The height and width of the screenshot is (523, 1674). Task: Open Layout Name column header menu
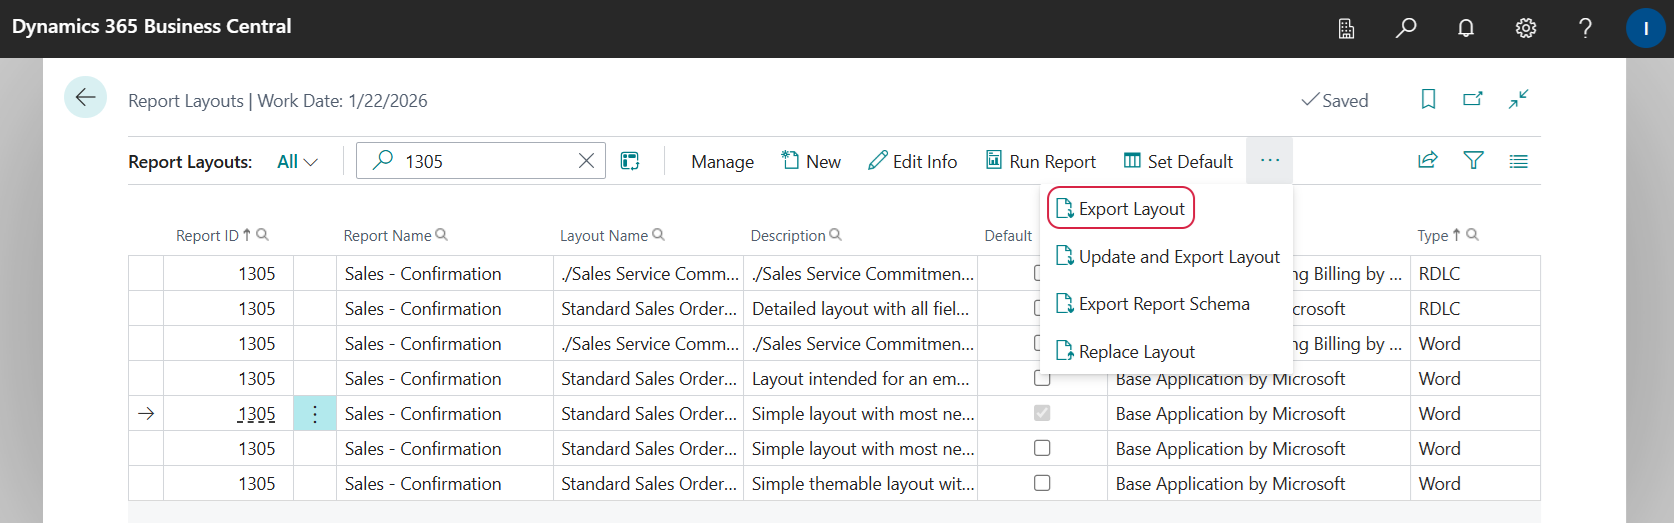point(604,236)
